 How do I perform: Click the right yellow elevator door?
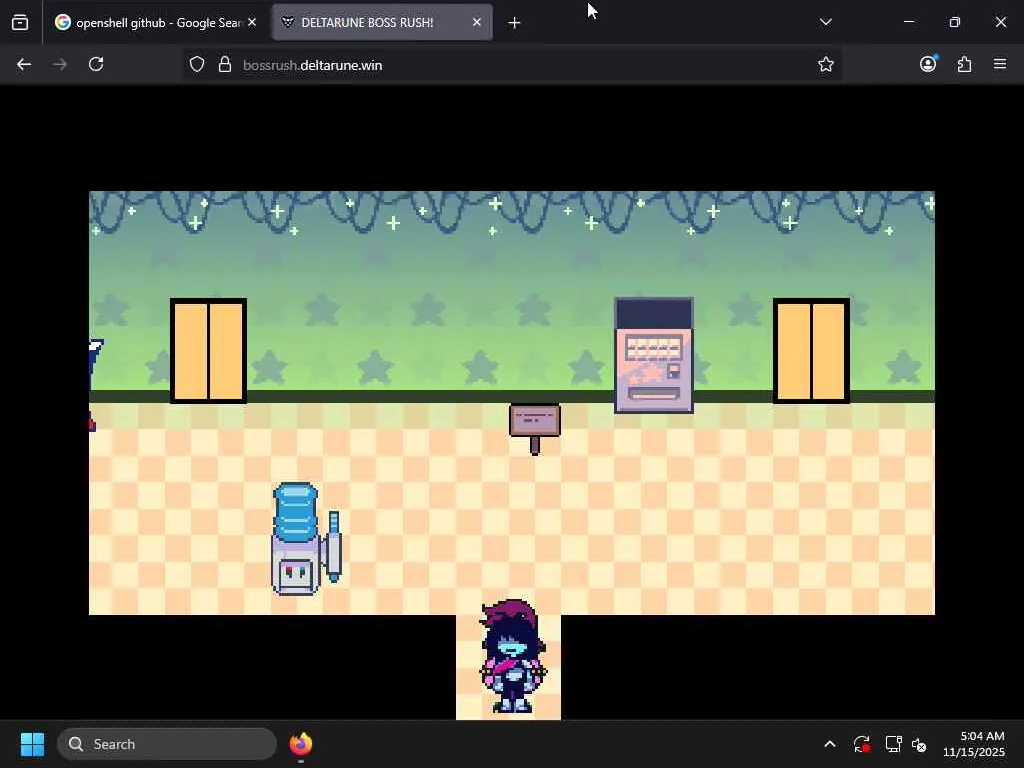coord(811,351)
